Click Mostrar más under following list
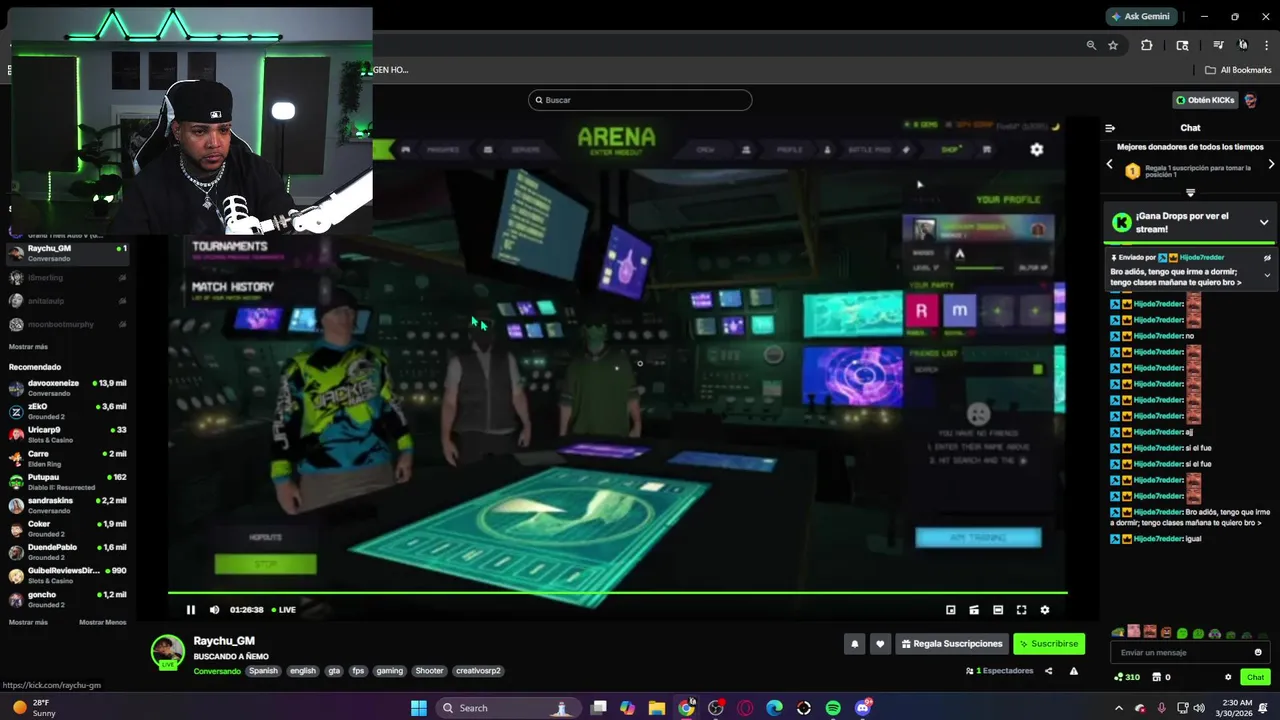This screenshot has height=720, width=1280. [x=28, y=346]
